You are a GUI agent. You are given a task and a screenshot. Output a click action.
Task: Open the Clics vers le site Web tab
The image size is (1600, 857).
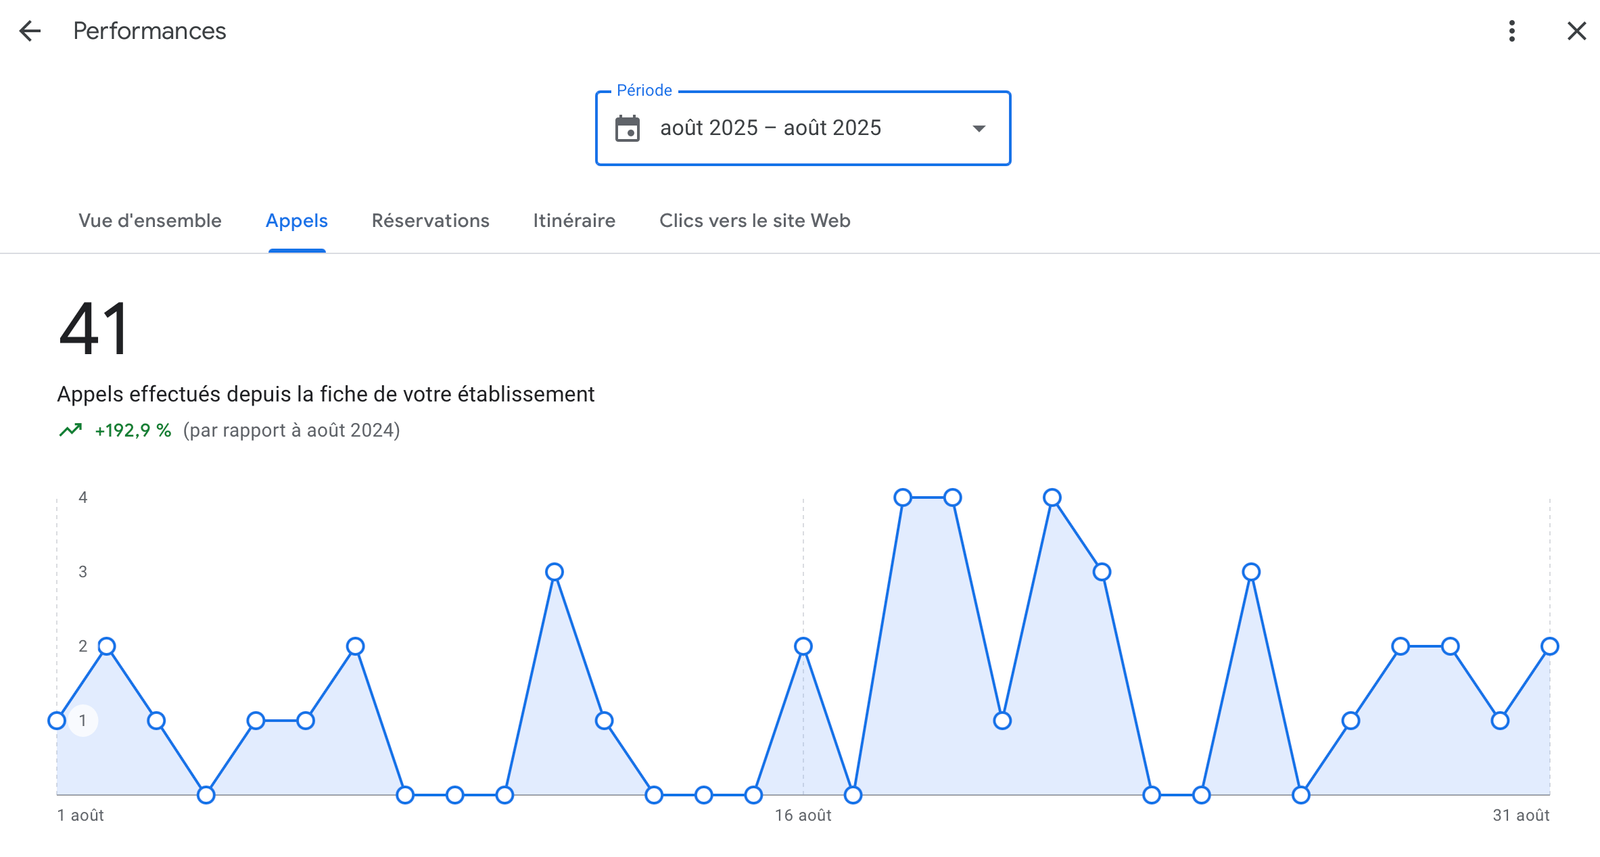(754, 221)
